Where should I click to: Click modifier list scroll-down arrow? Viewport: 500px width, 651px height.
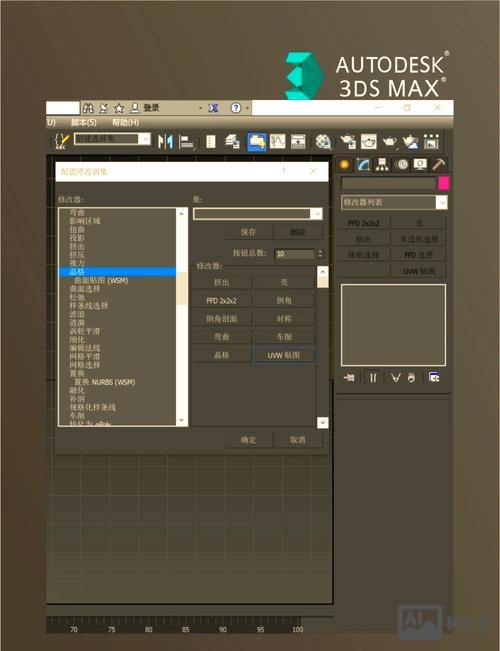181,420
